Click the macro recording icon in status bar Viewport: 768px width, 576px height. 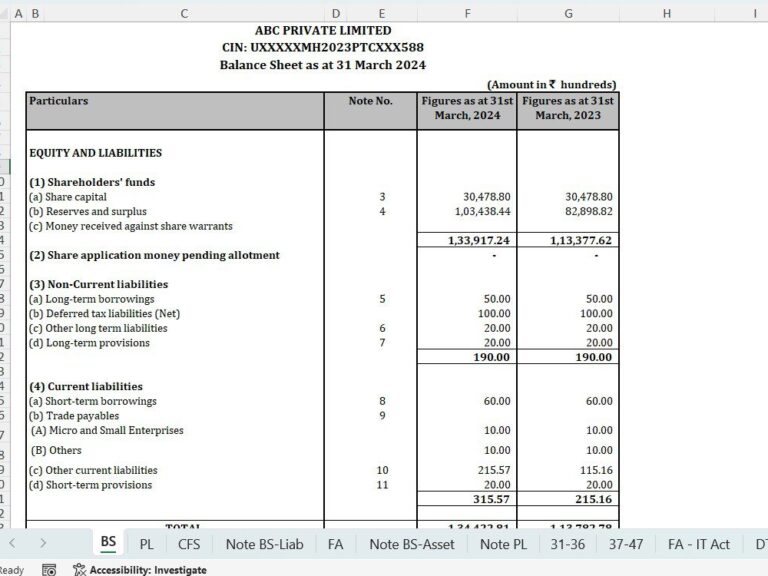[49, 569]
